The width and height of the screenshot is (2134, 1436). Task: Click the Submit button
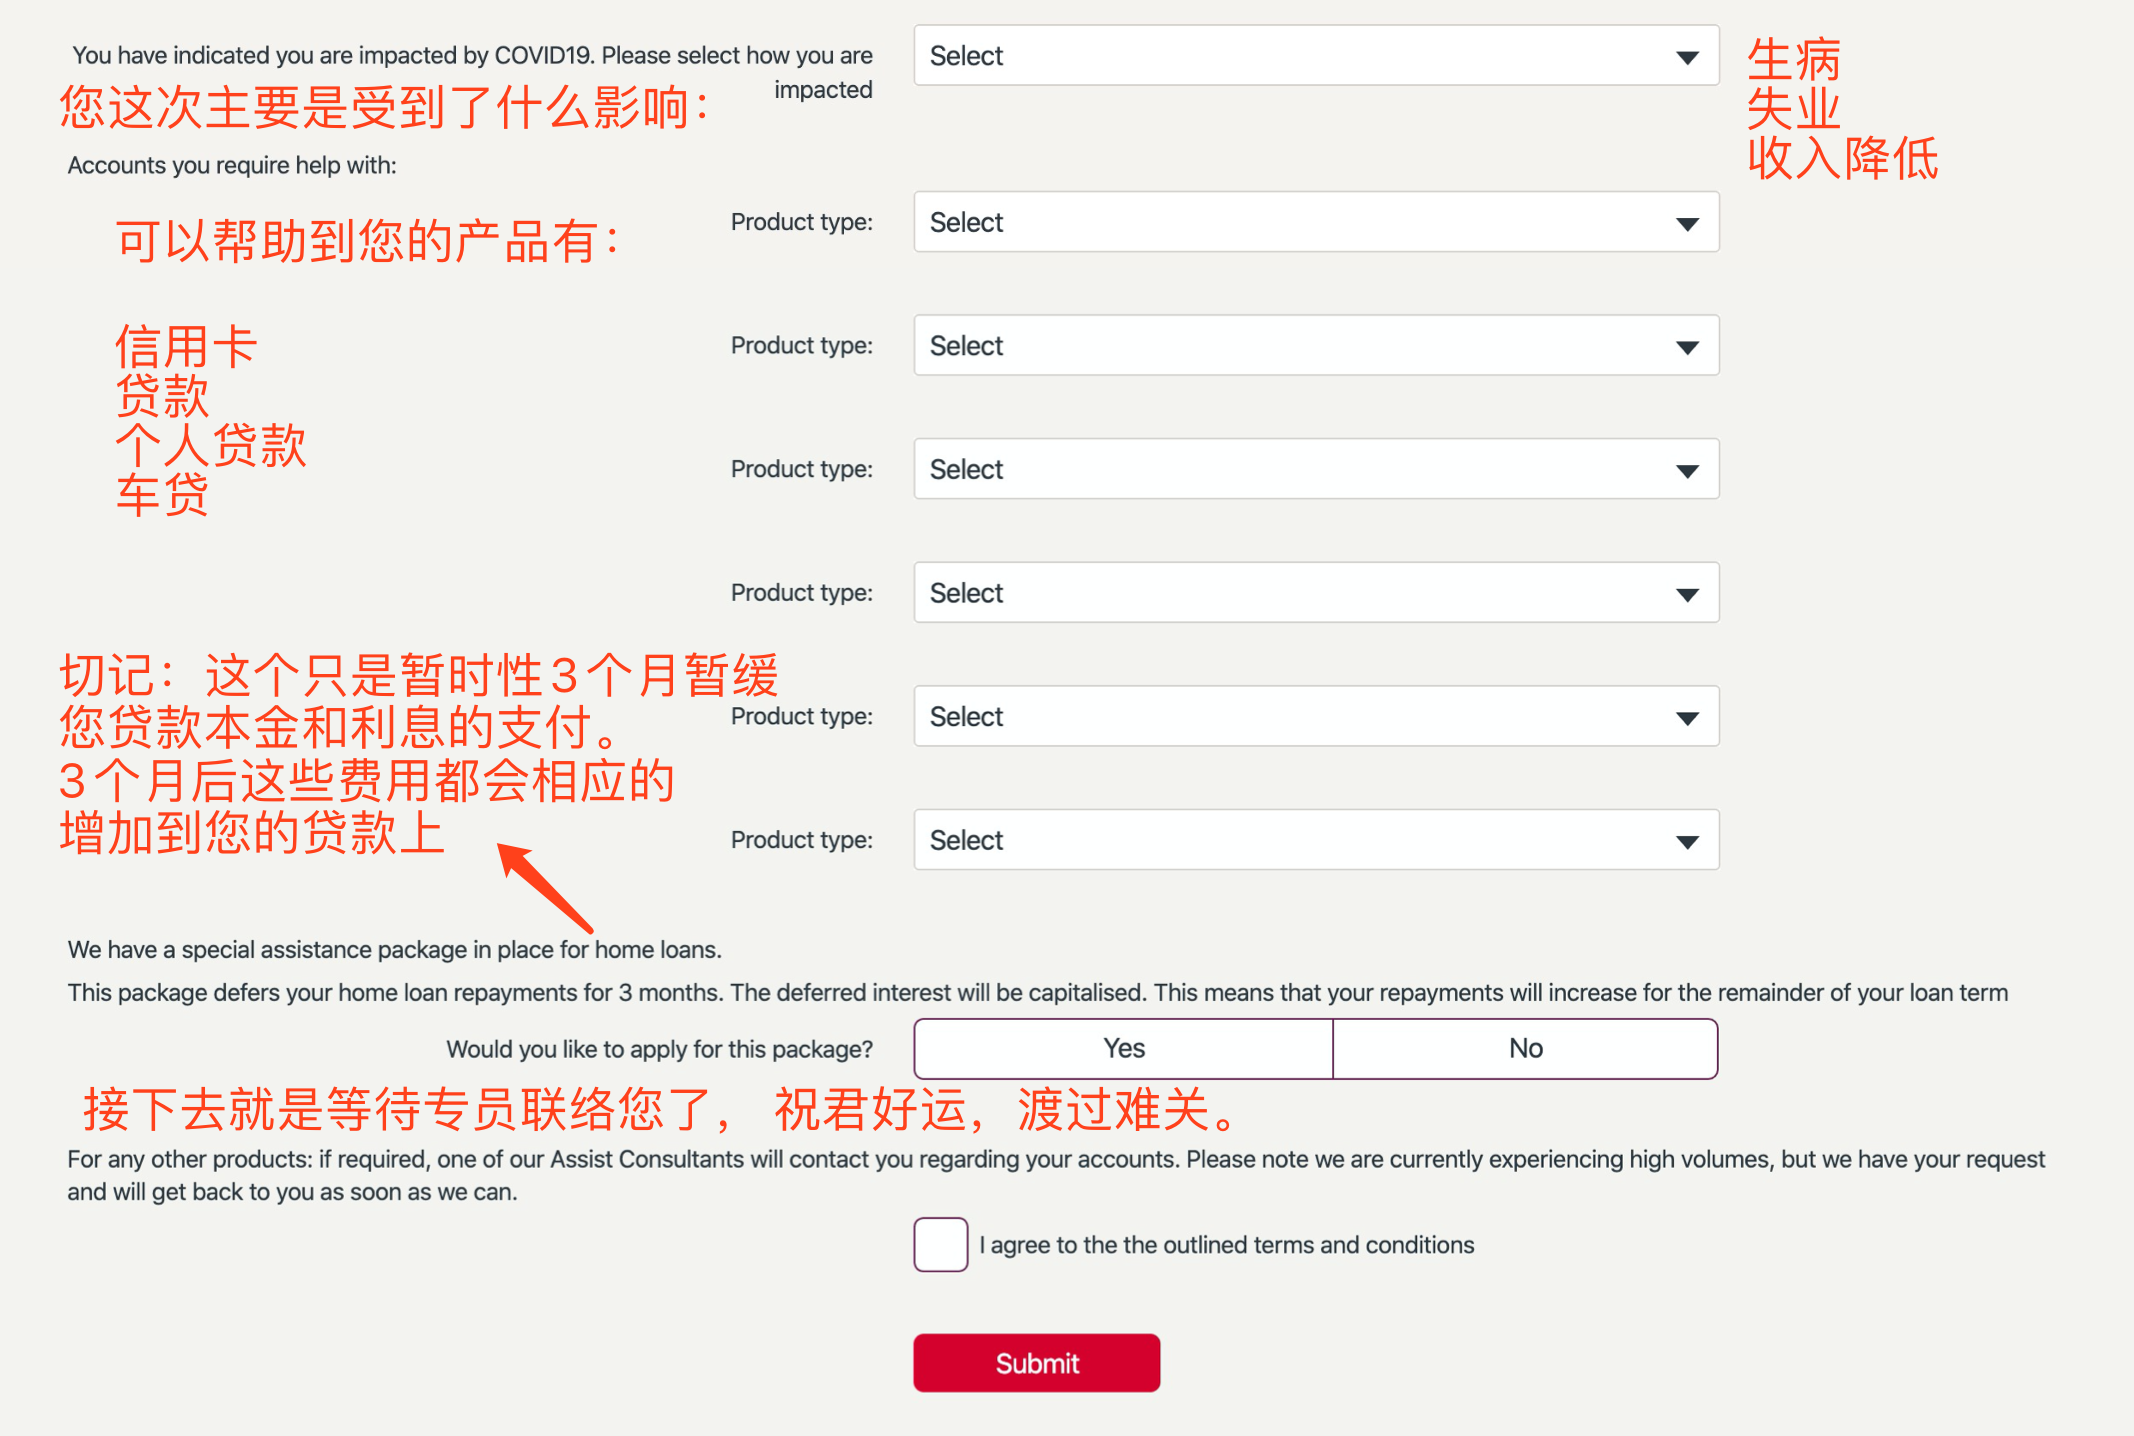pyautogui.click(x=1036, y=1362)
